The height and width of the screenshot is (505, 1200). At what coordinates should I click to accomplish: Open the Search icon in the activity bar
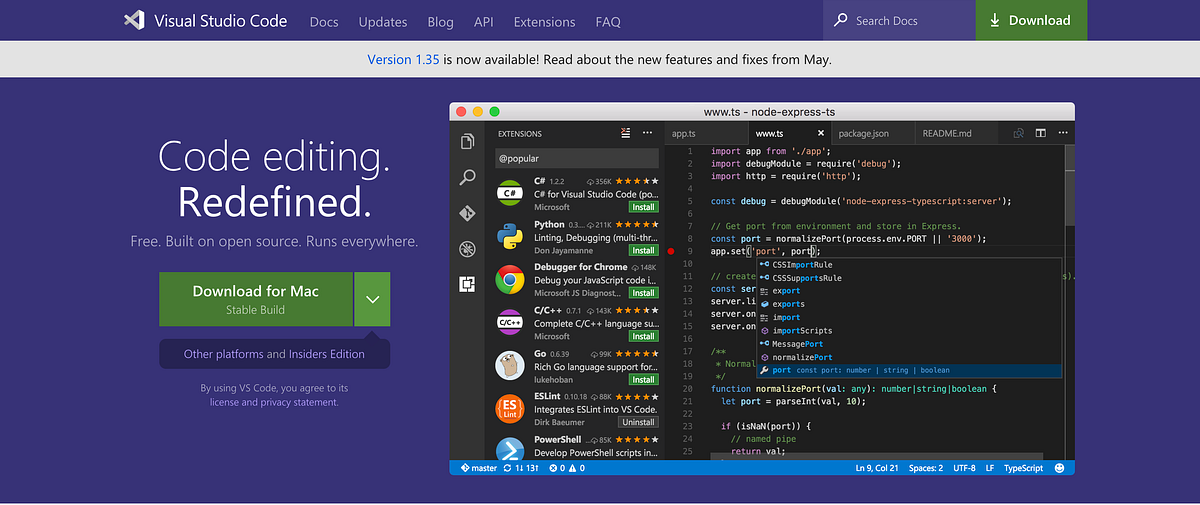click(467, 177)
